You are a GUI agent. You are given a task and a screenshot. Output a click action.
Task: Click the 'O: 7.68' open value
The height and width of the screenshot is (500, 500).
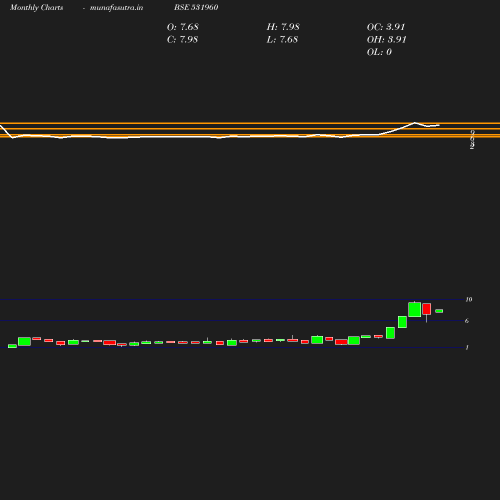coord(183,27)
